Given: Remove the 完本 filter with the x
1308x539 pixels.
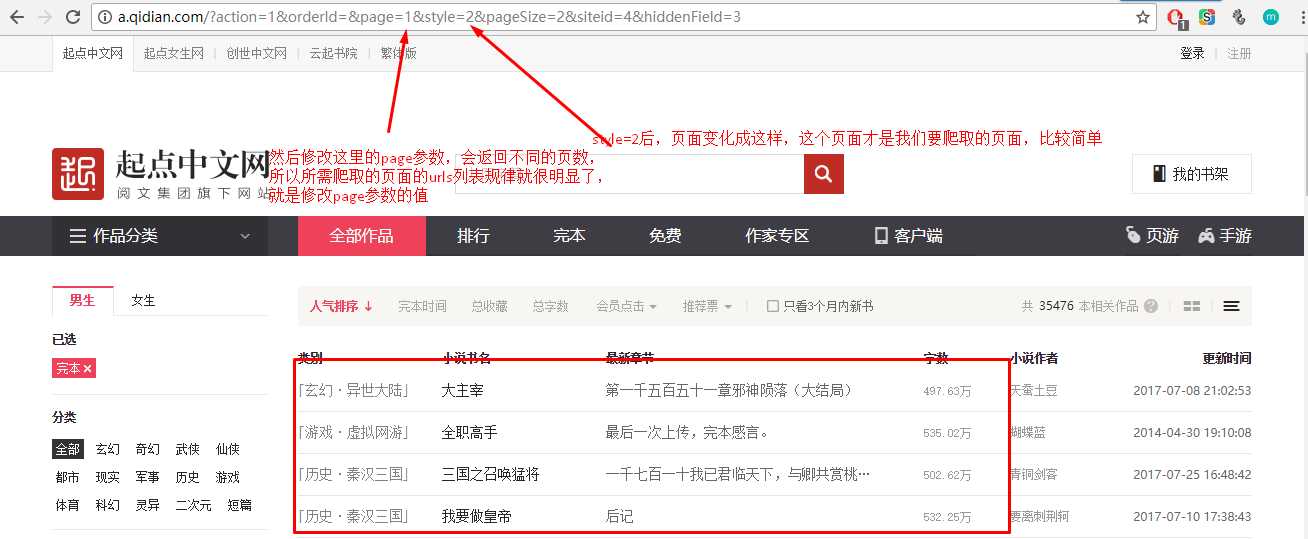Looking at the screenshot, I should click(88, 369).
